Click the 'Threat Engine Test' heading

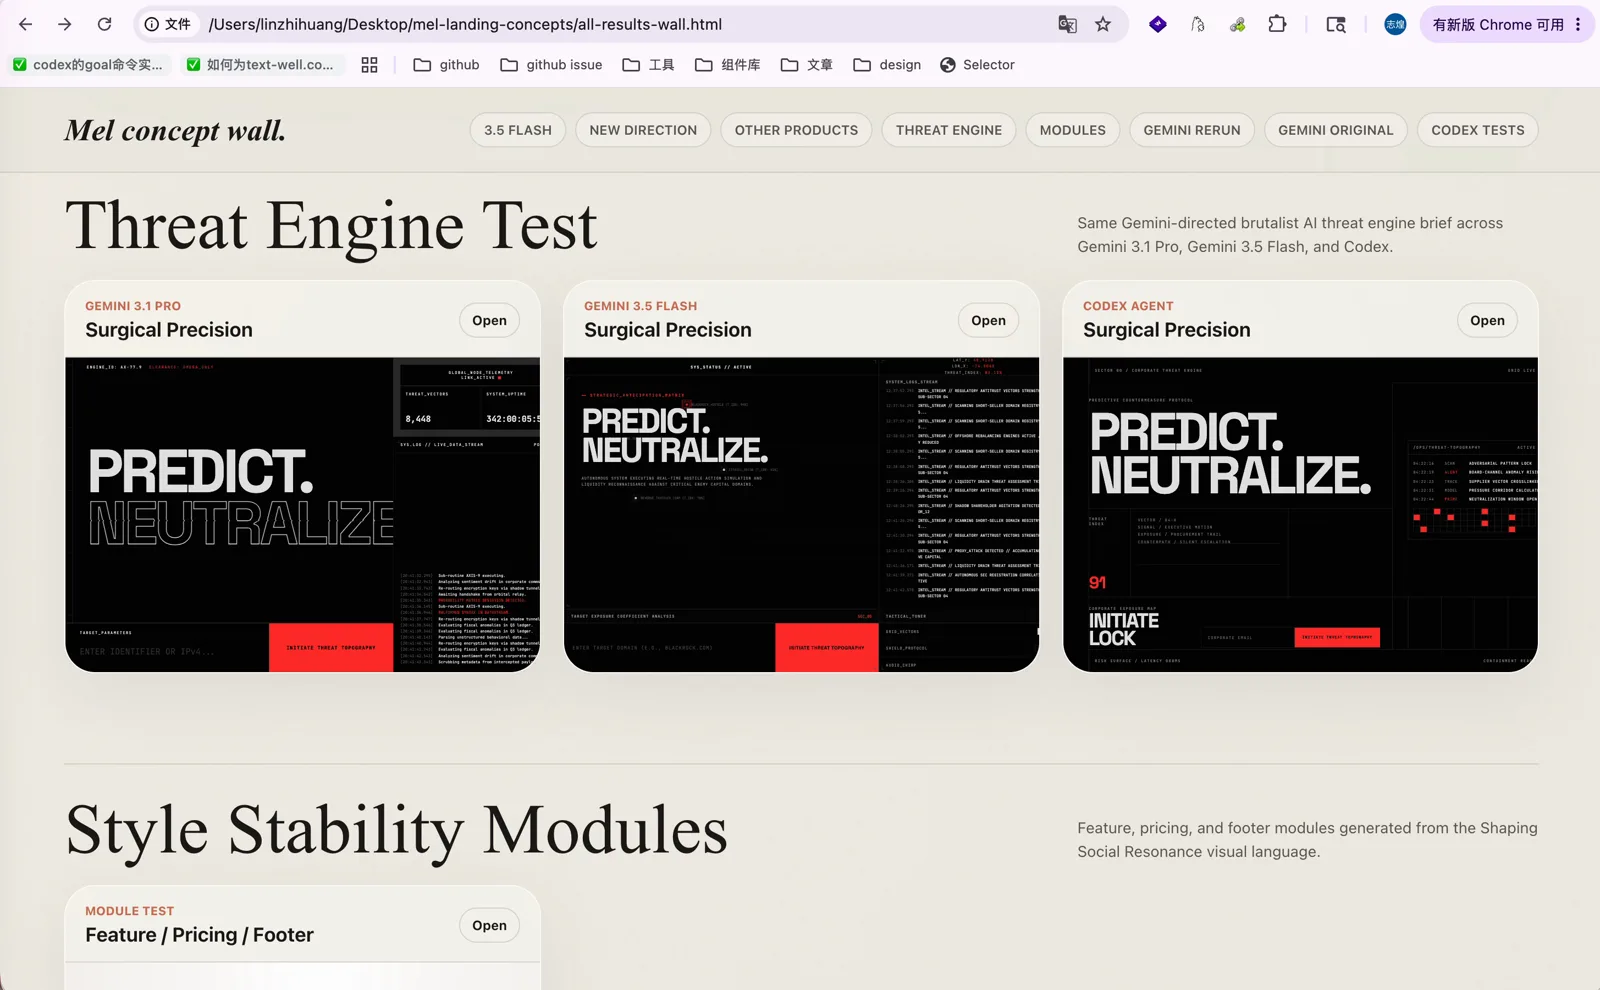click(331, 227)
